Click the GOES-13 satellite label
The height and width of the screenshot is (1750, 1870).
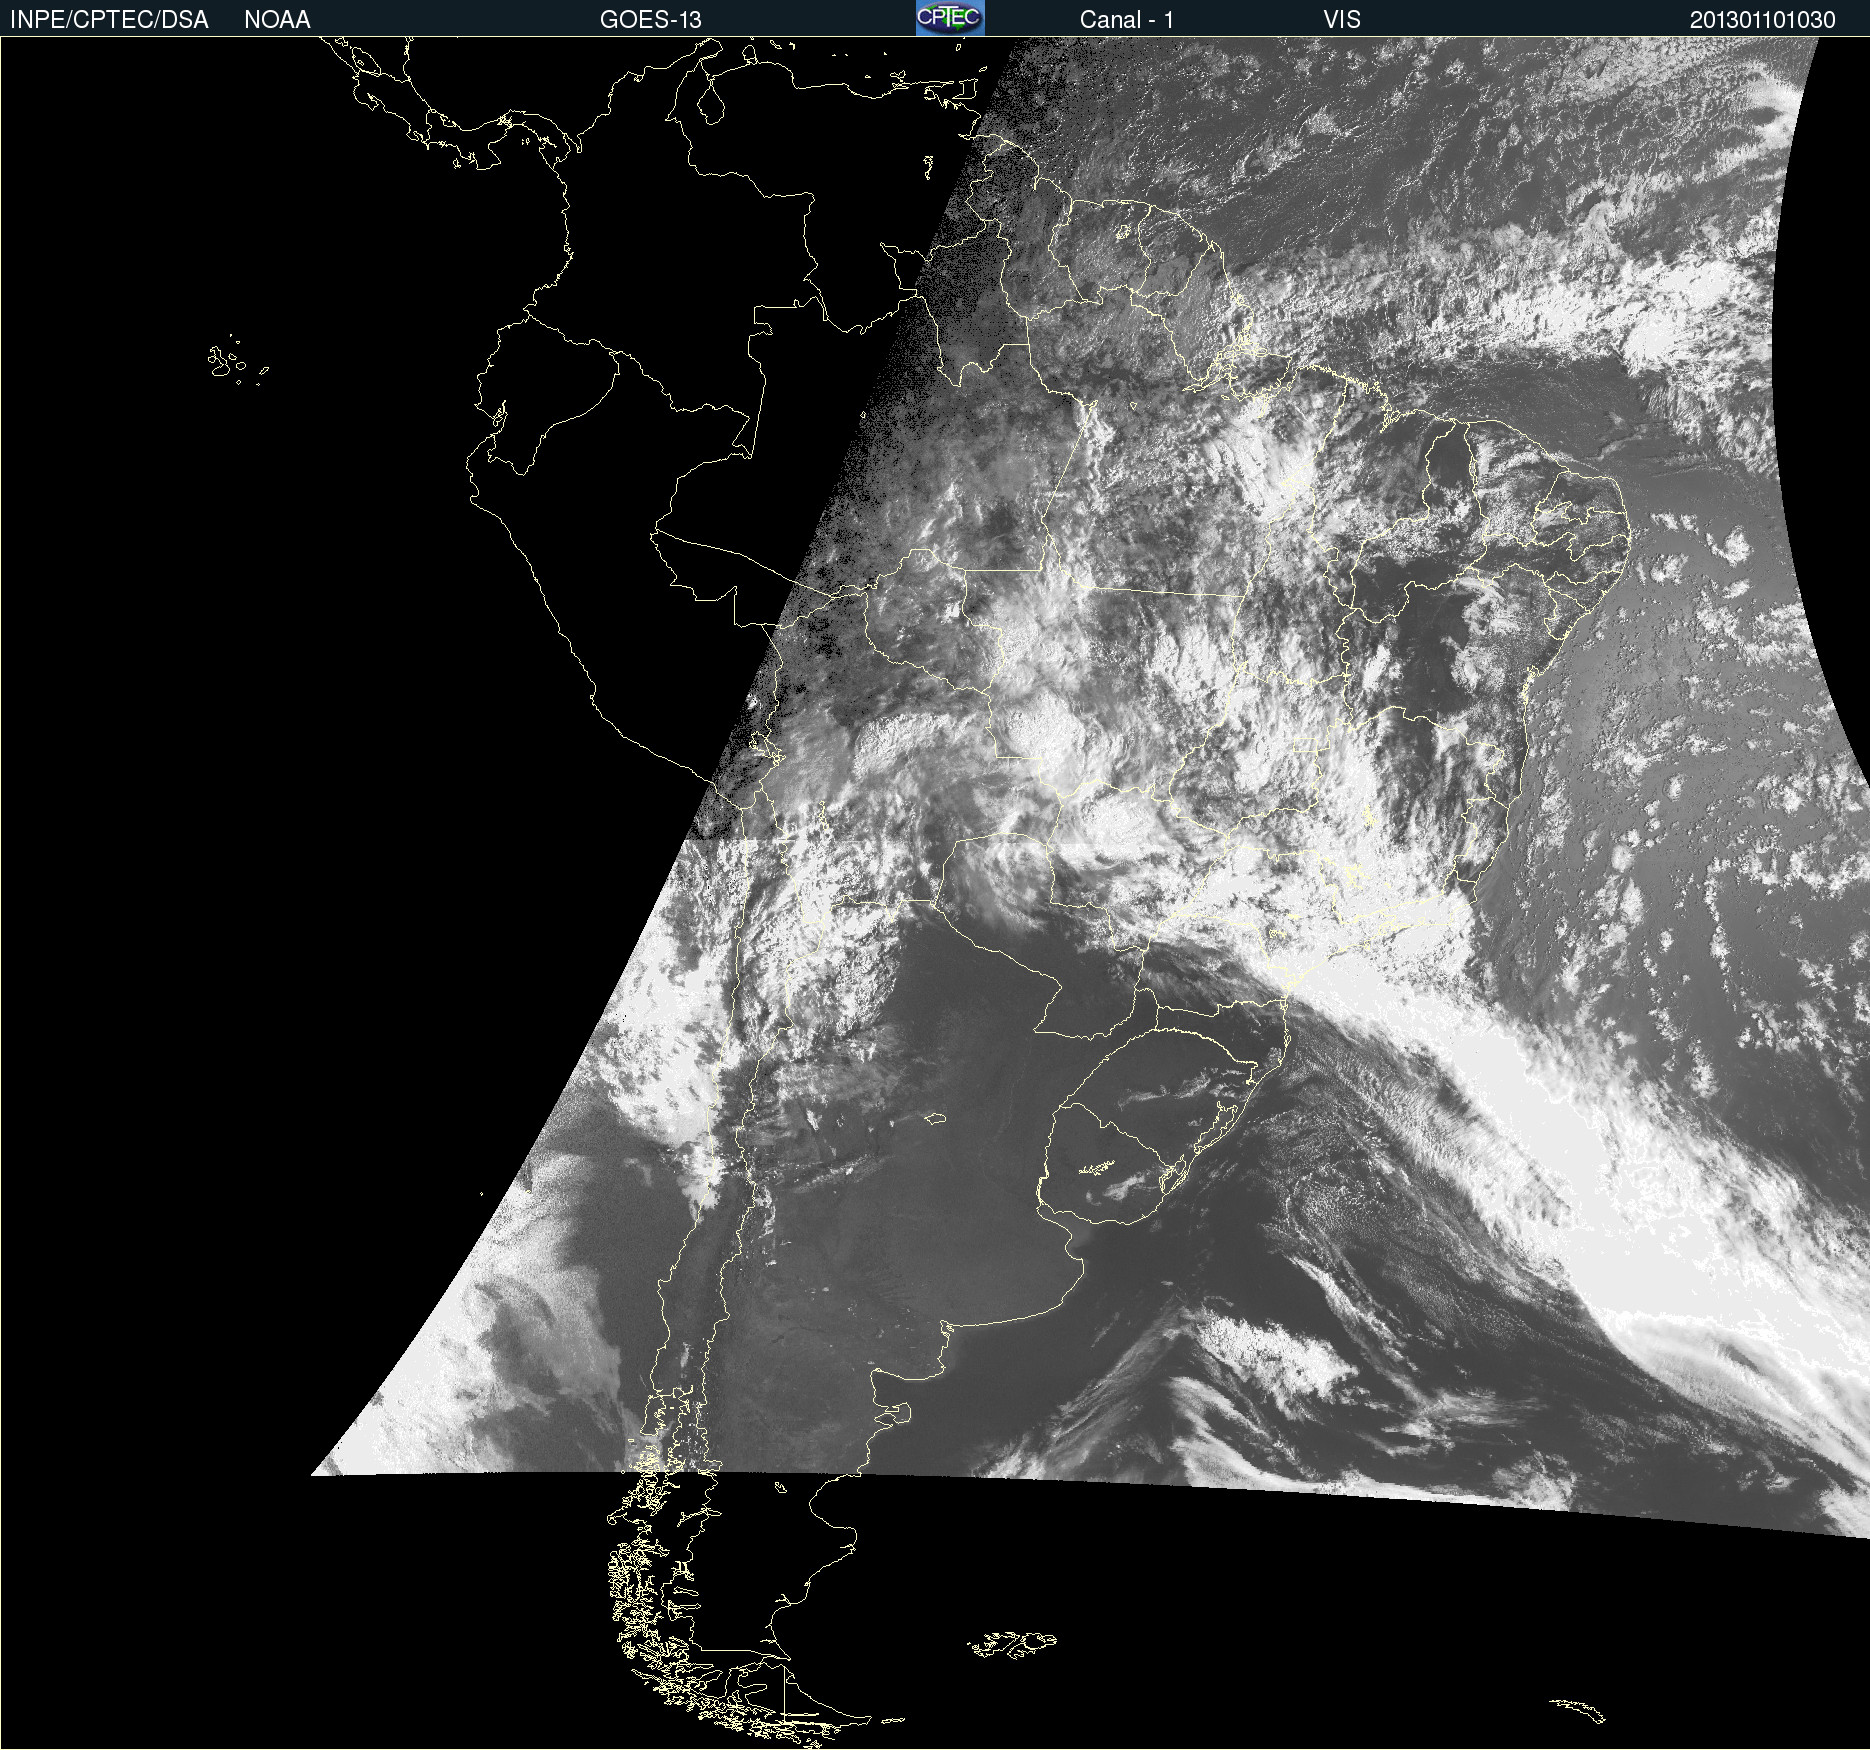pos(651,20)
